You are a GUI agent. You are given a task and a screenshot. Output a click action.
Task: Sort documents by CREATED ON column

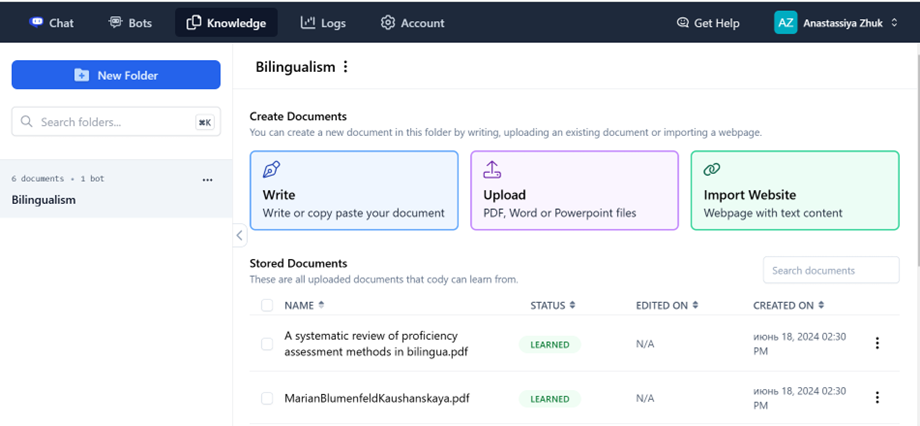[789, 305]
